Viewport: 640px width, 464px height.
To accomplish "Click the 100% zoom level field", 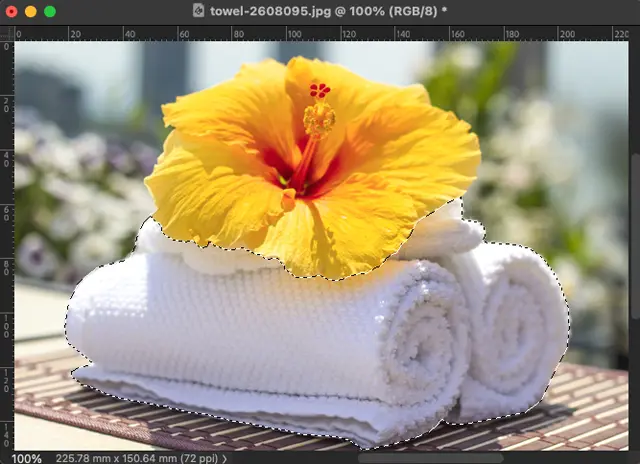I will tap(26, 458).
